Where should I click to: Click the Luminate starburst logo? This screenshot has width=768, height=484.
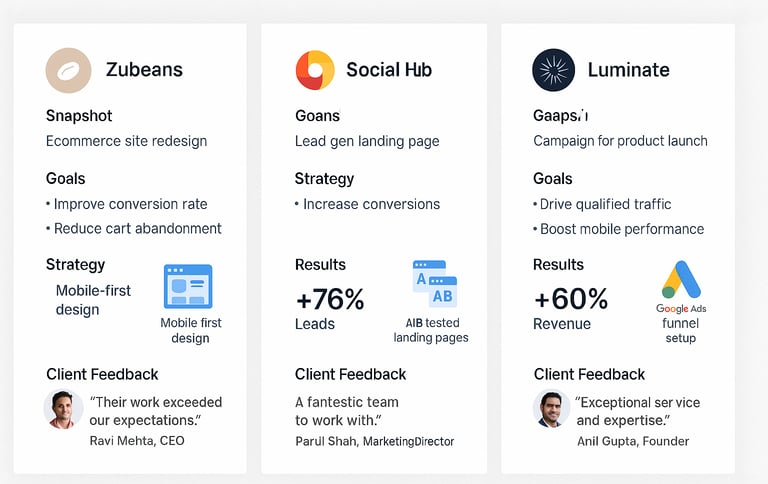[x=553, y=70]
